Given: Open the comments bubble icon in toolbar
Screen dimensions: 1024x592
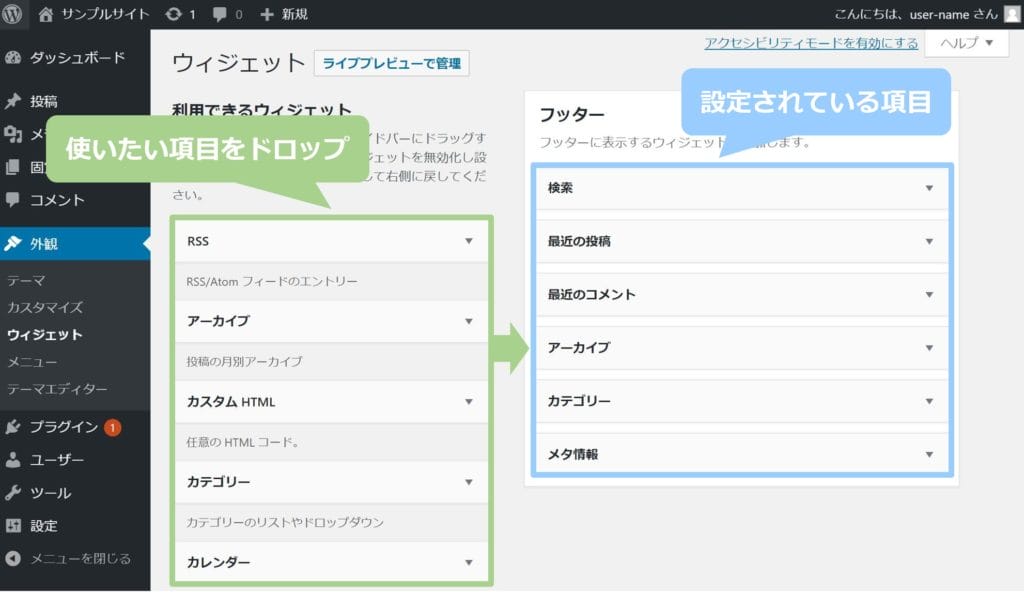Looking at the screenshot, I should click(219, 14).
